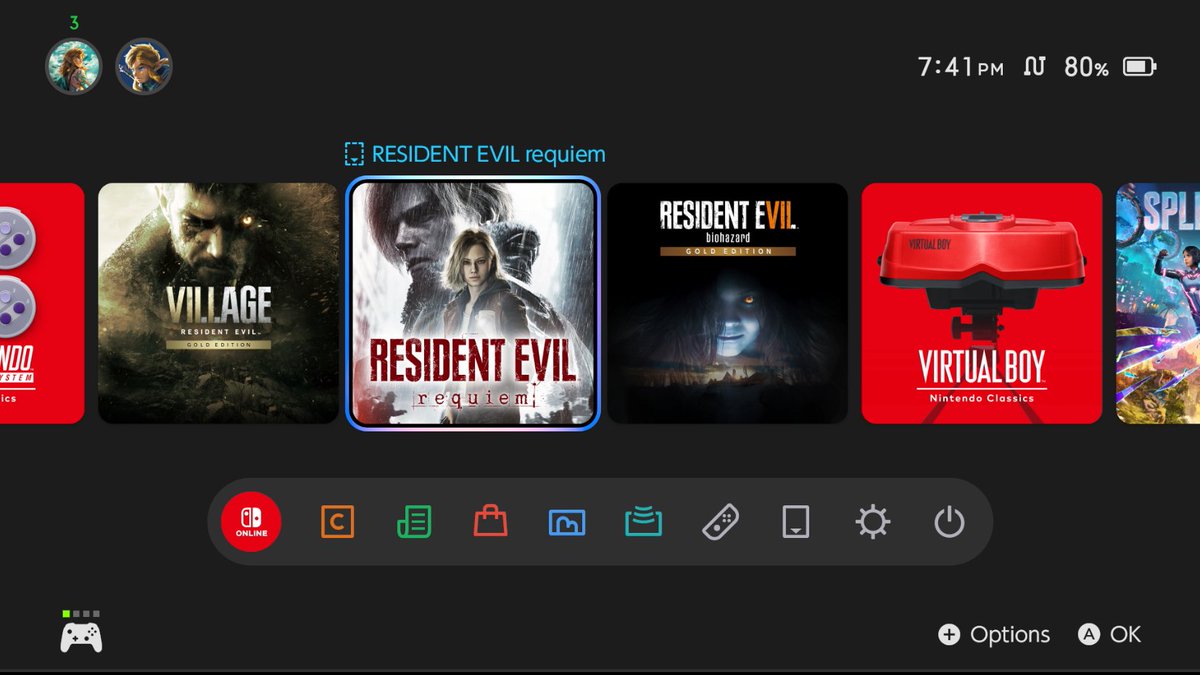
Task: Open the News icon
Action: point(414,522)
